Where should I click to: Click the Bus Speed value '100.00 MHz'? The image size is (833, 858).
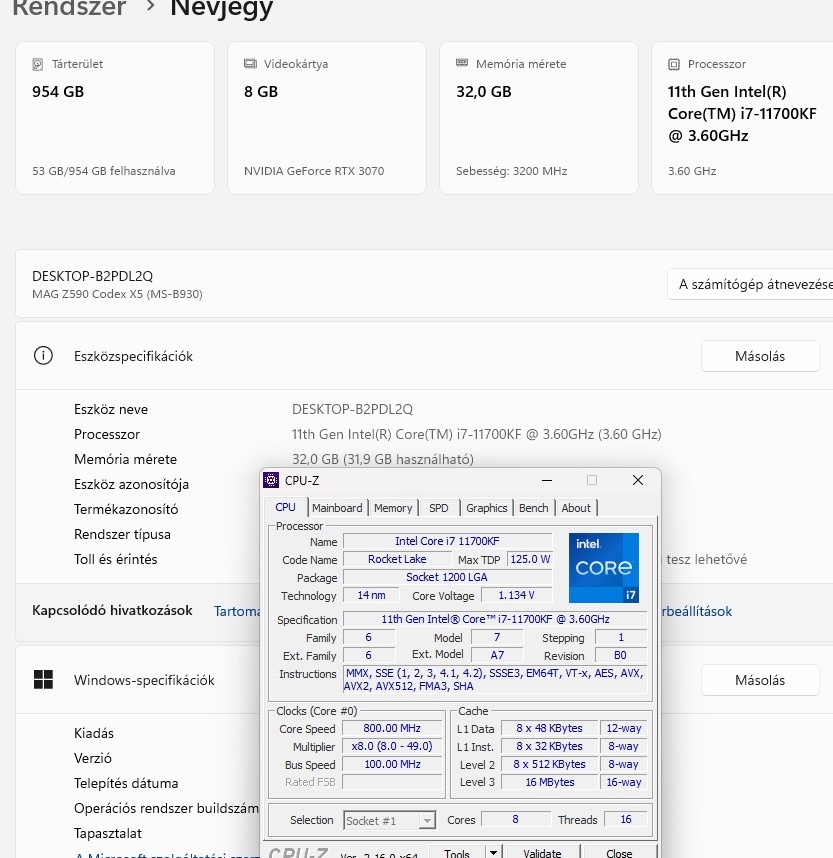coord(392,764)
